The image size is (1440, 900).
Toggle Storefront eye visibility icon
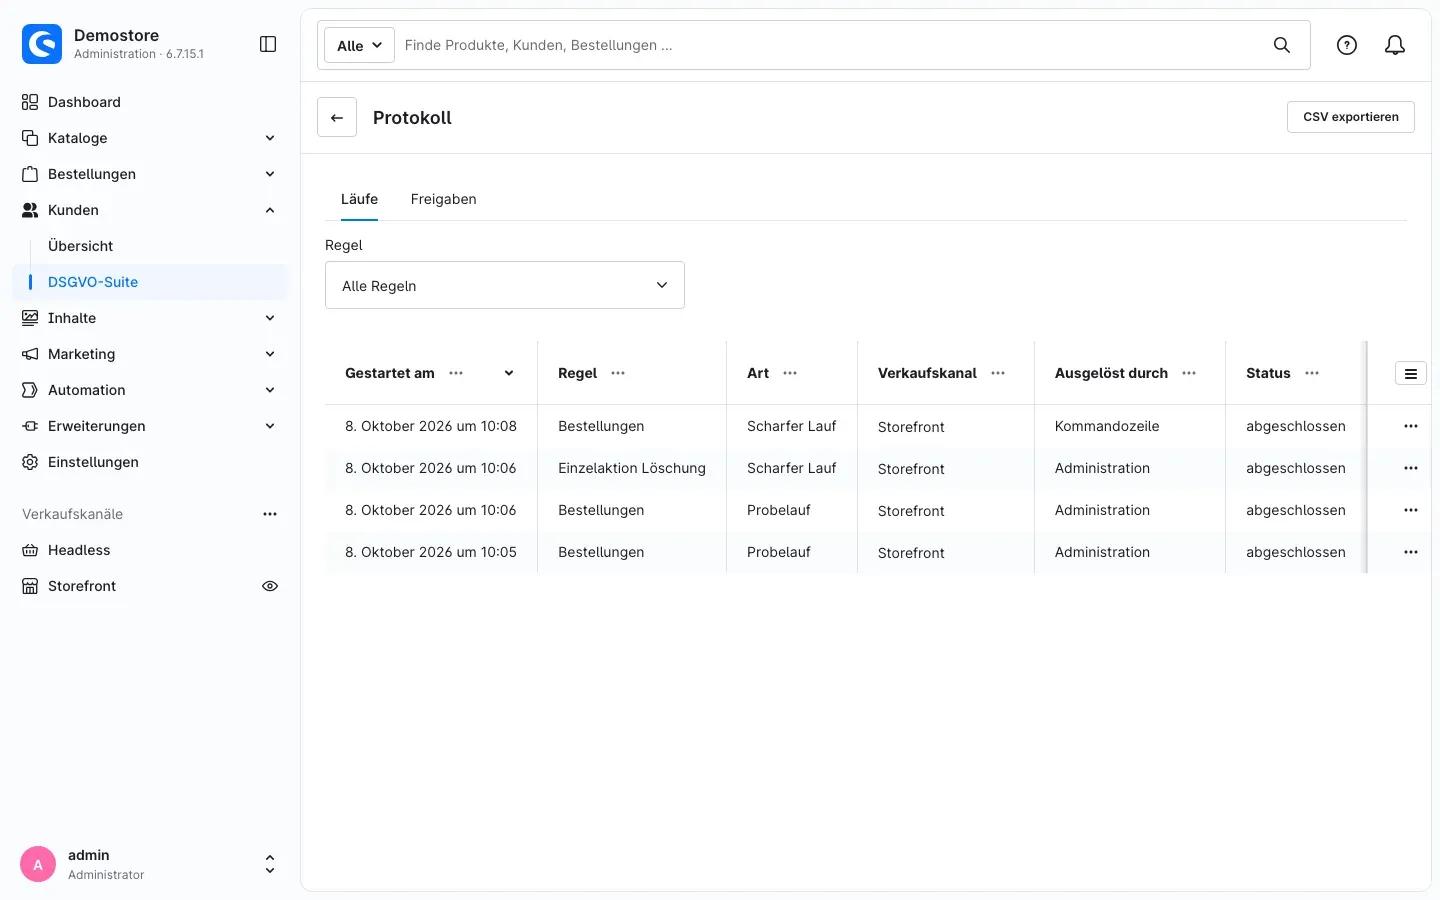click(270, 586)
